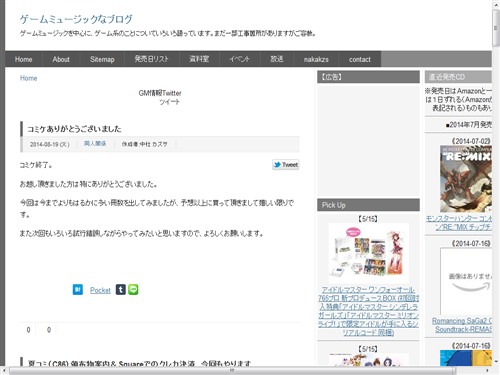The width and height of the screenshot is (500, 375).
Task: Click the ツイート link under GM情報Twitter
Action: tap(169, 102)
